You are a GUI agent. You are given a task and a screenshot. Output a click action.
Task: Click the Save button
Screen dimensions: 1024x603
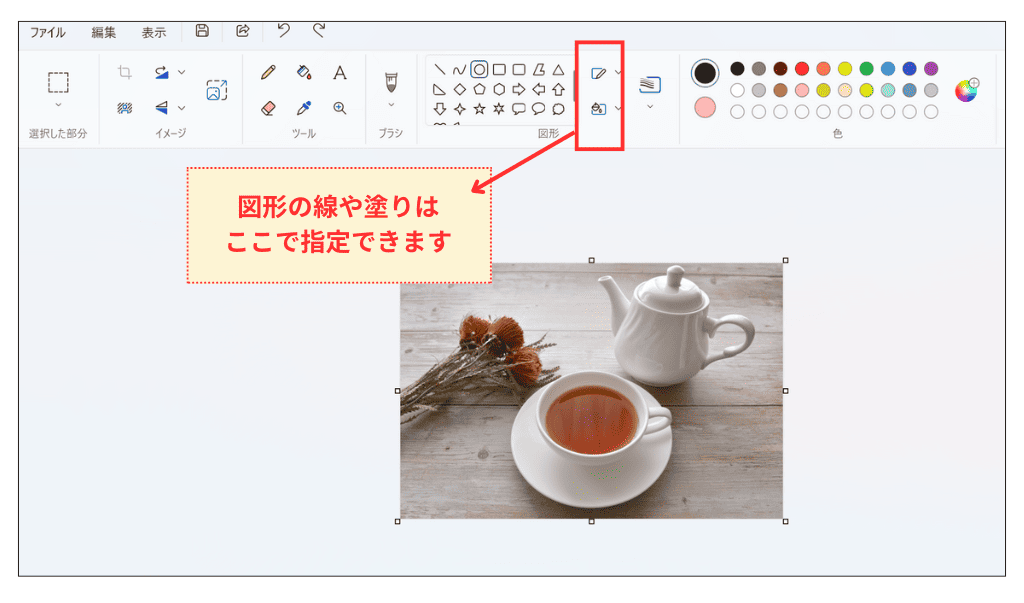204,31
